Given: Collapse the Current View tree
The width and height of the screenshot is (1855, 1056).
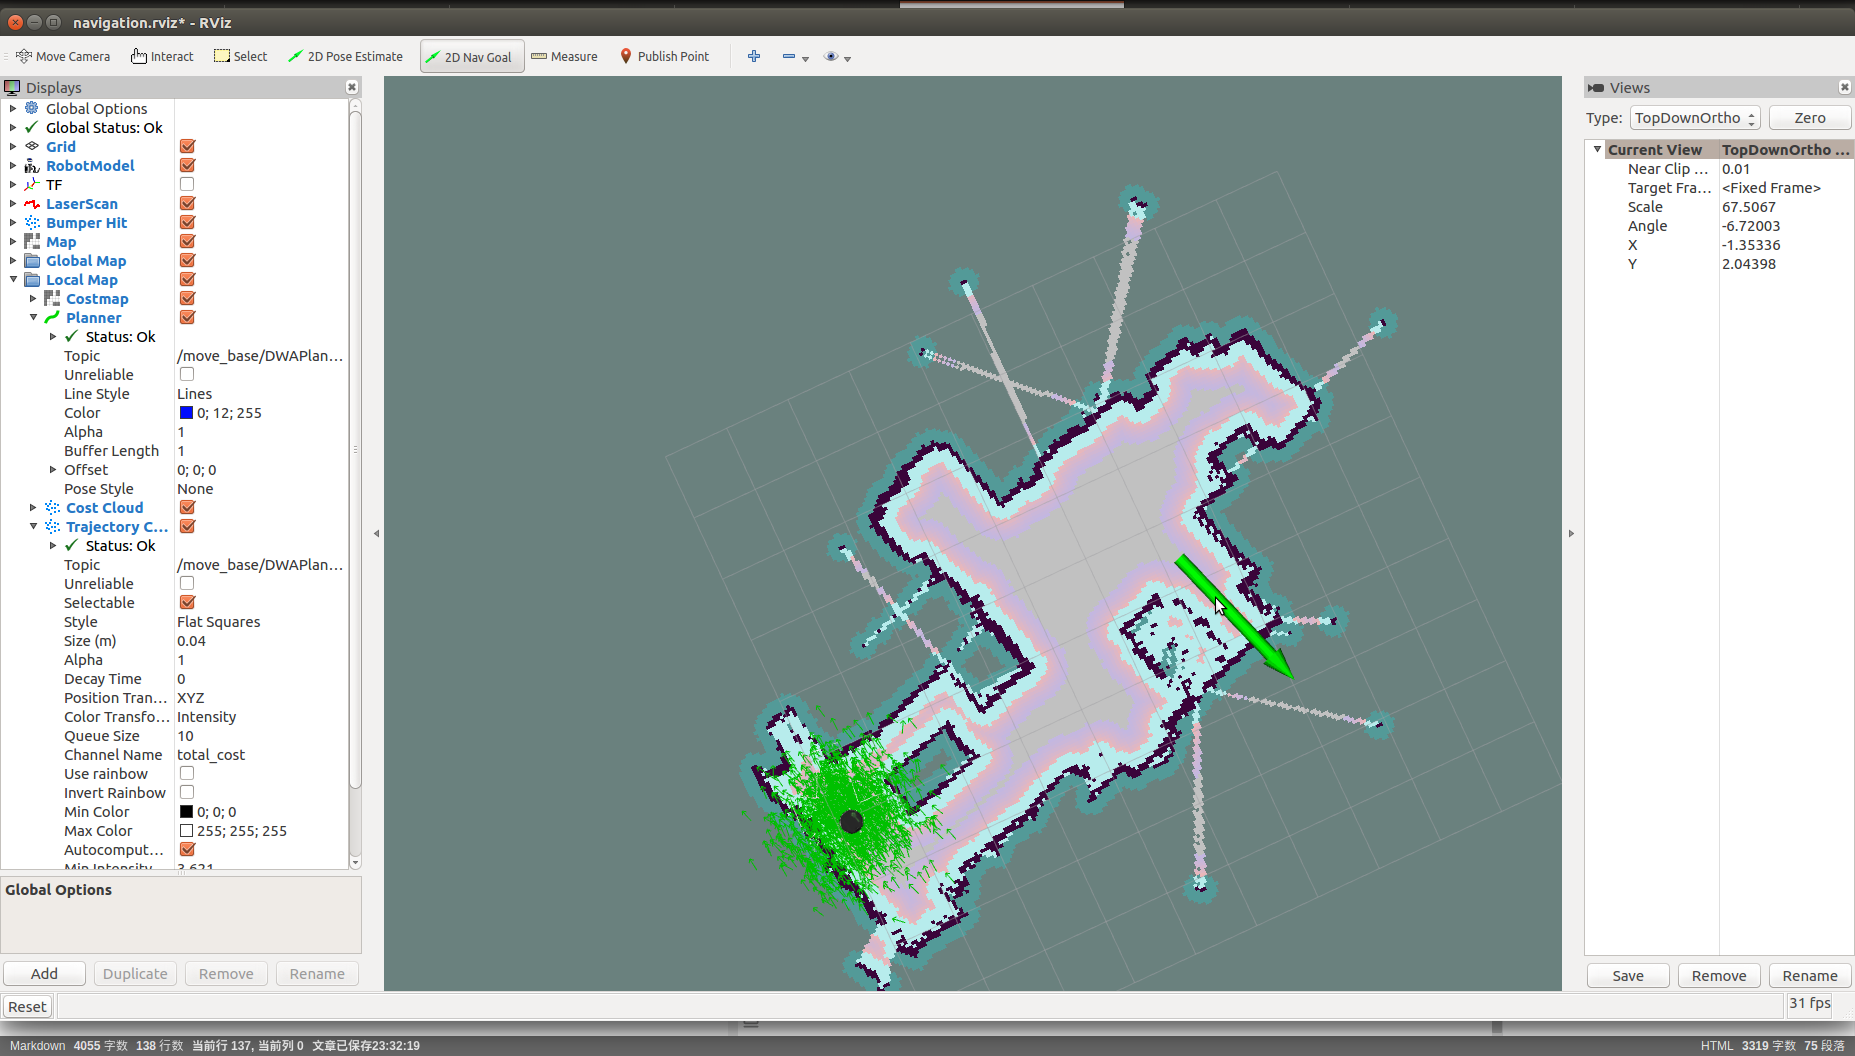Looking at the screenshot, I should click(1597, 149).
